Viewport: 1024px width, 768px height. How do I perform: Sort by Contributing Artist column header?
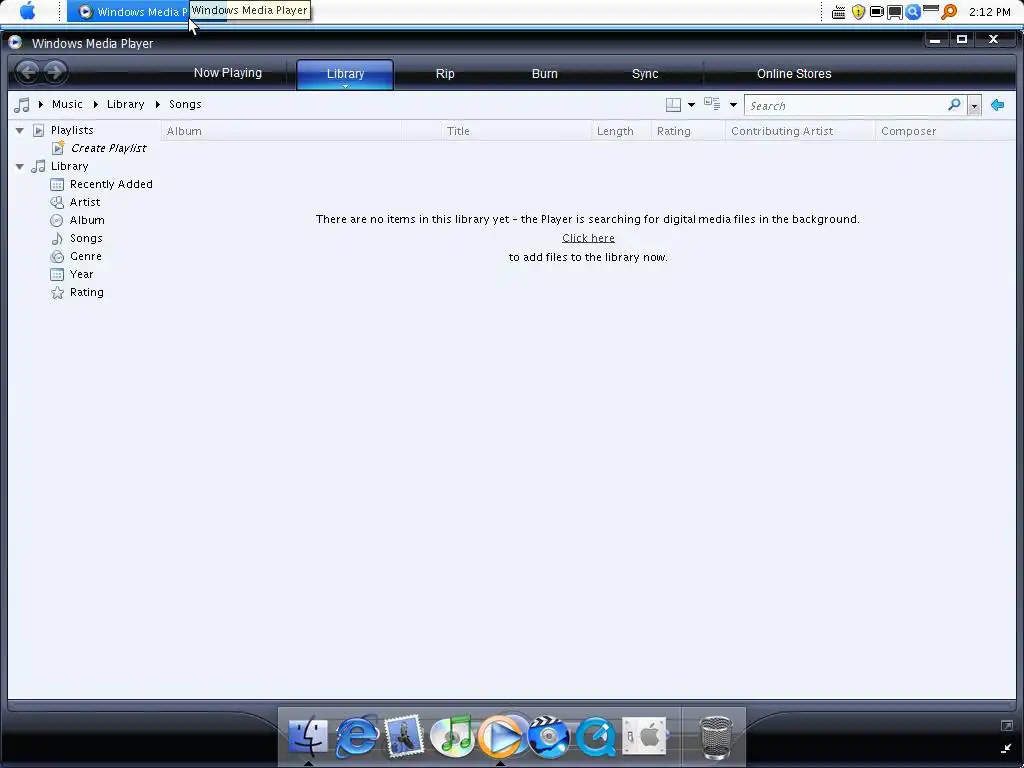800,131
